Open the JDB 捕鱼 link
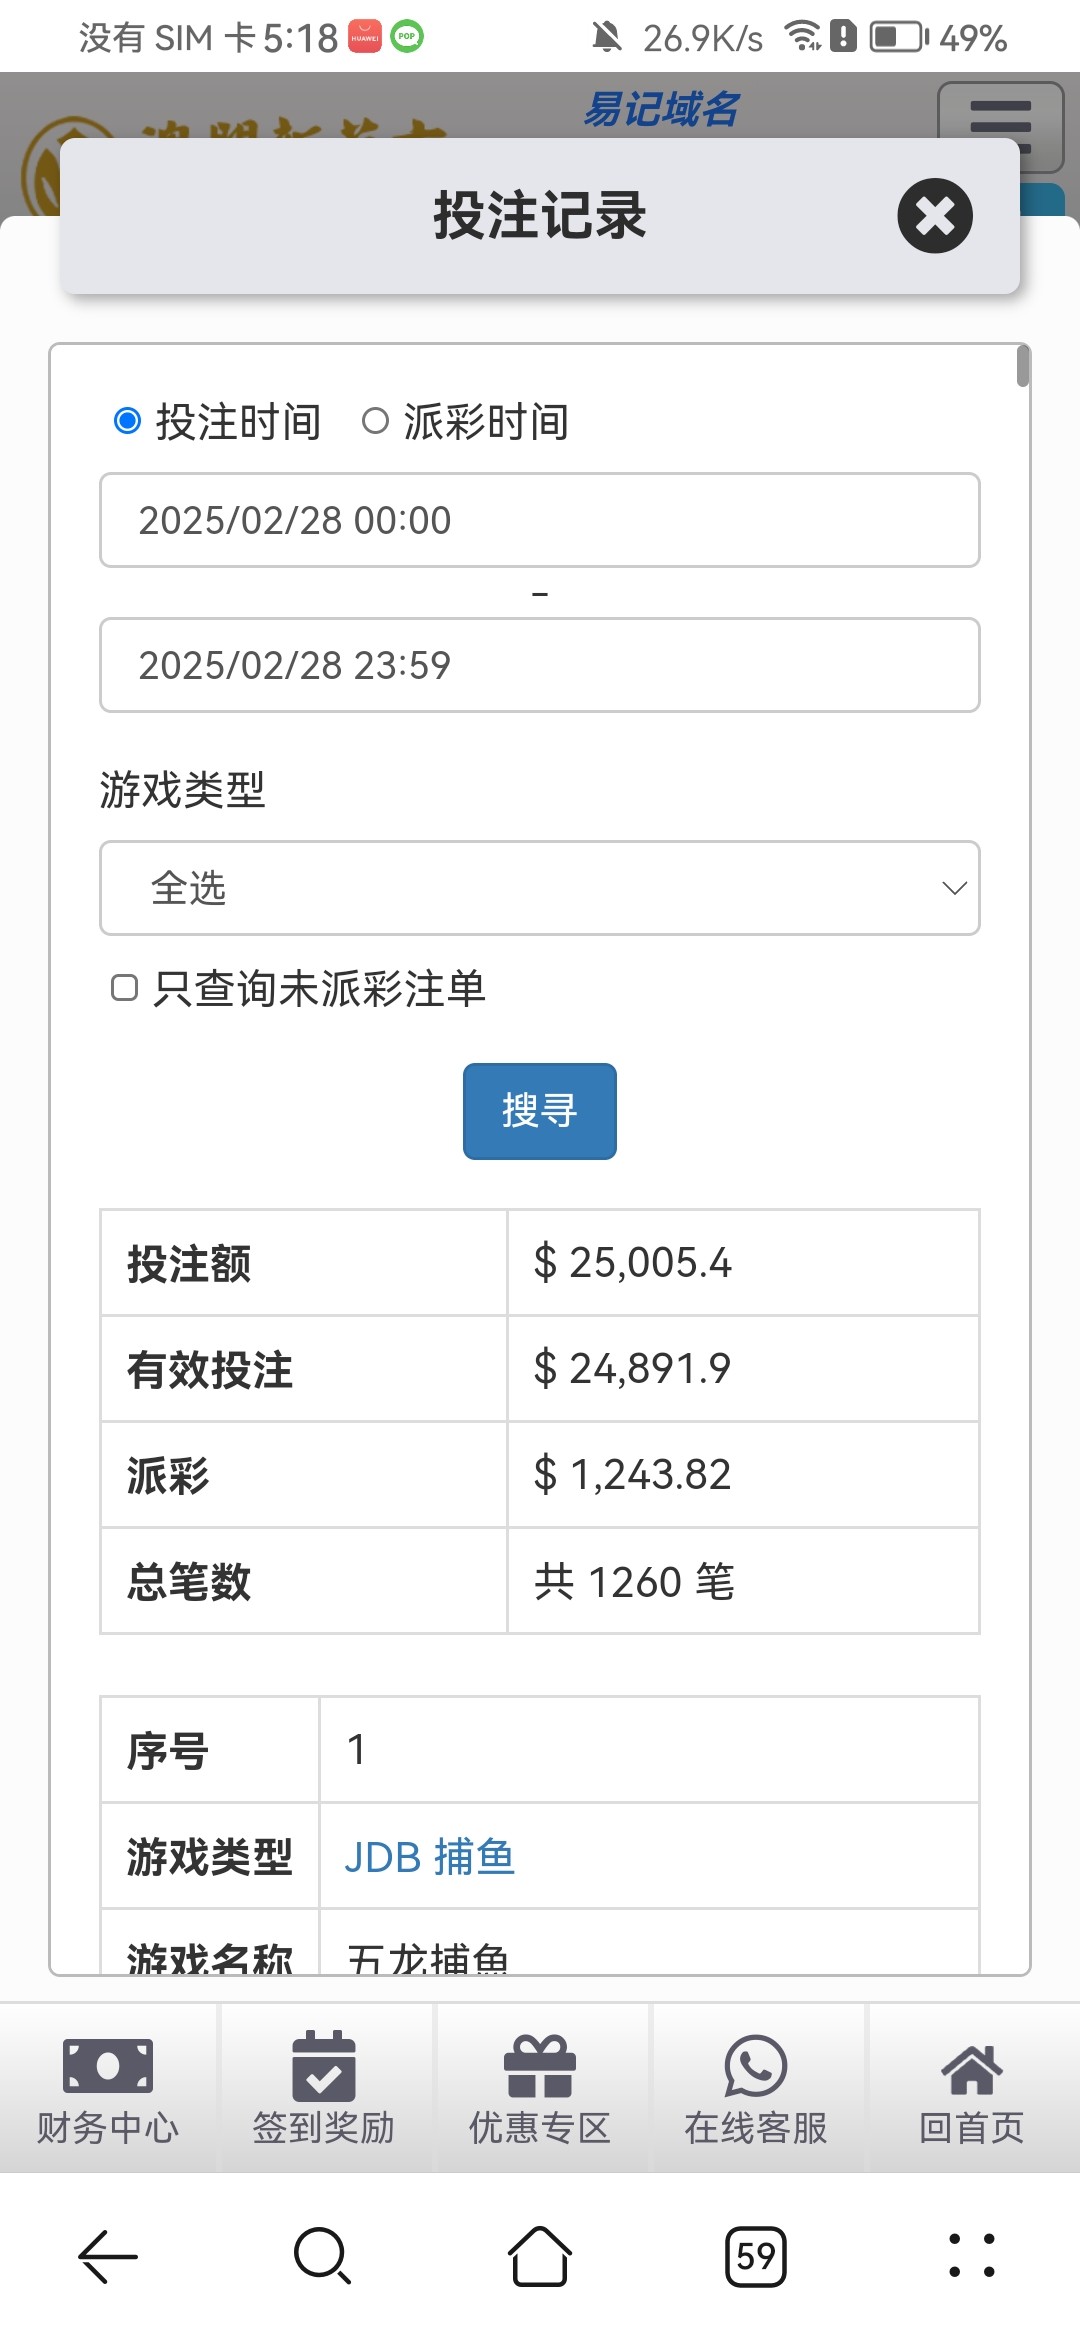 430,1857
